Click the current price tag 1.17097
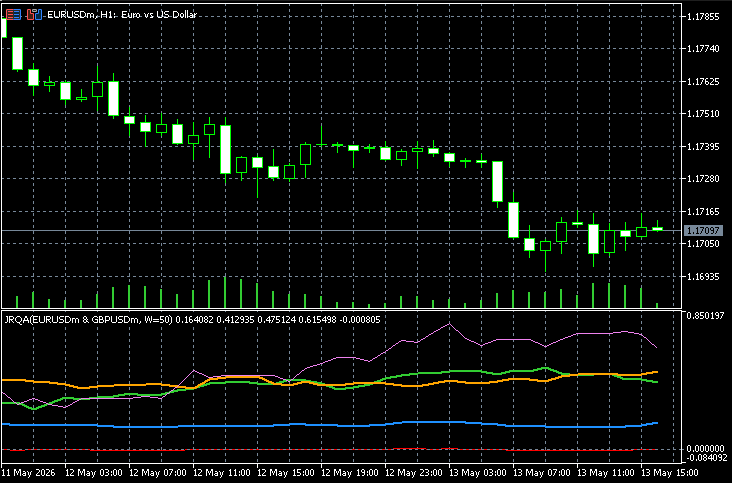Image resolution: width=732 pixels, height=483 pixels. [x=703, y=231]
